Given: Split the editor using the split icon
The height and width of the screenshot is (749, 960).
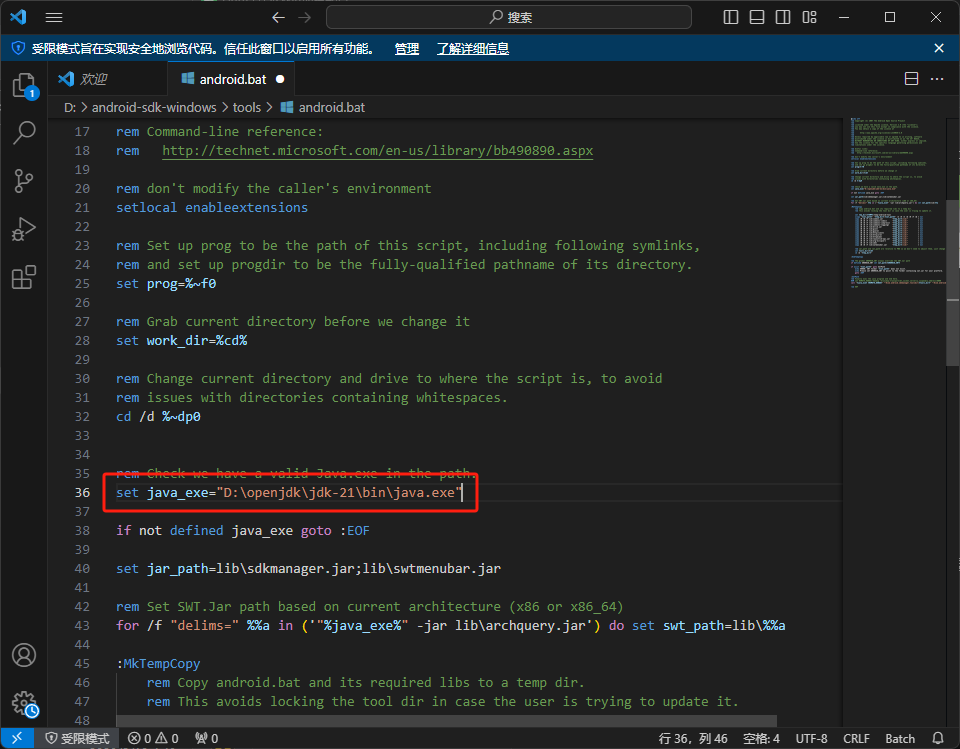Looking at the screenshot, I should pos(911,78).
